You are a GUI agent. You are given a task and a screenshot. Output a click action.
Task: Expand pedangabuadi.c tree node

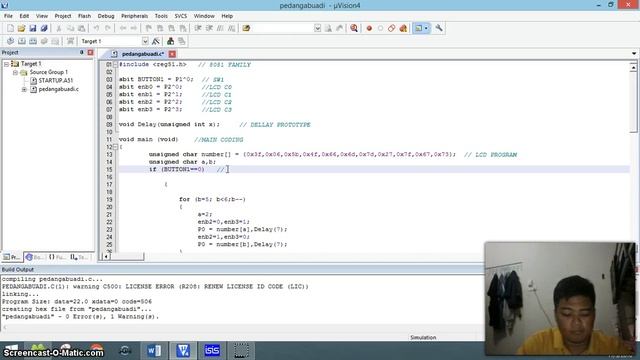click(x=24, y=89)
